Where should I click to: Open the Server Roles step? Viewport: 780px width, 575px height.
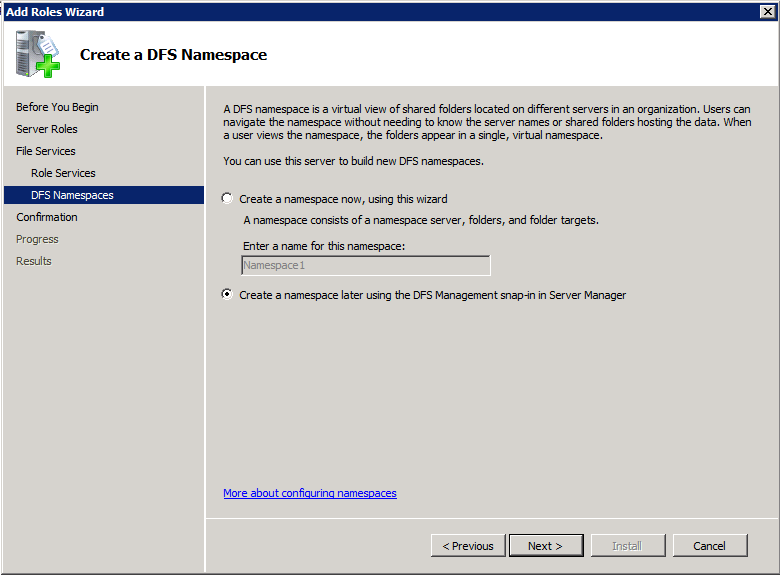click(x=47, y=129)
